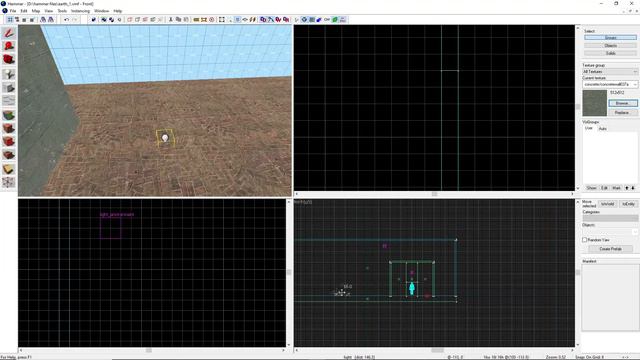Move VisGroup up with arrow button
This screenshot has height=360, width=640.
click(627, 188)
